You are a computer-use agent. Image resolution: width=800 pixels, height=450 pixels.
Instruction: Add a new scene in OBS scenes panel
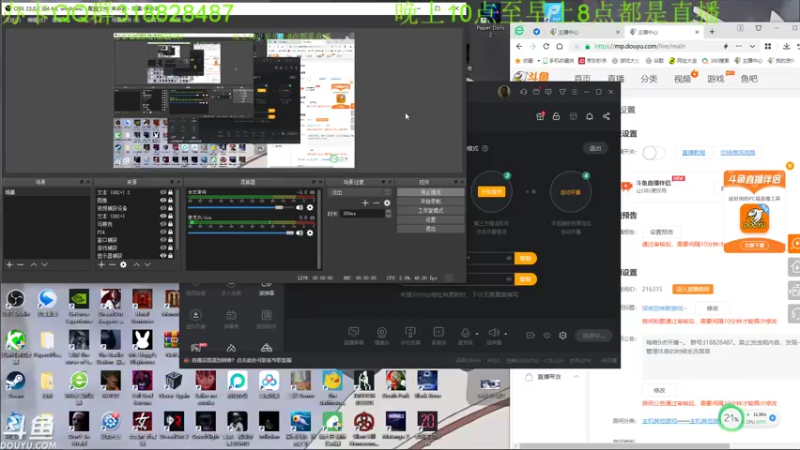tap(9, 265)
